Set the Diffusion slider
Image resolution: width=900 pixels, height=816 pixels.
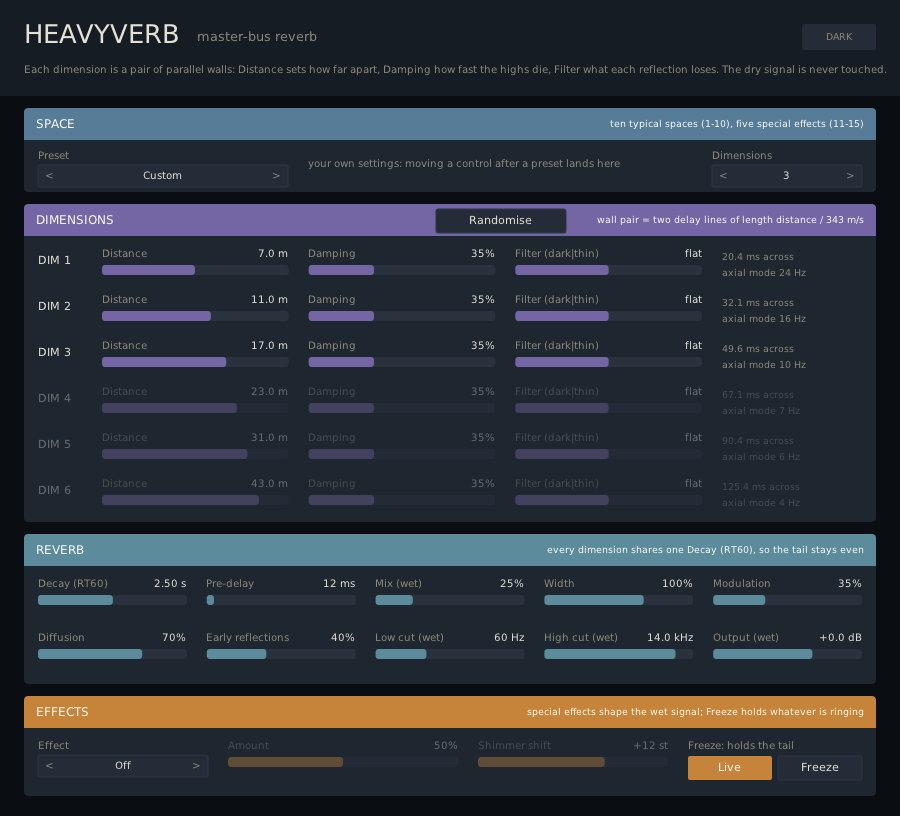[x=112, y=654]
